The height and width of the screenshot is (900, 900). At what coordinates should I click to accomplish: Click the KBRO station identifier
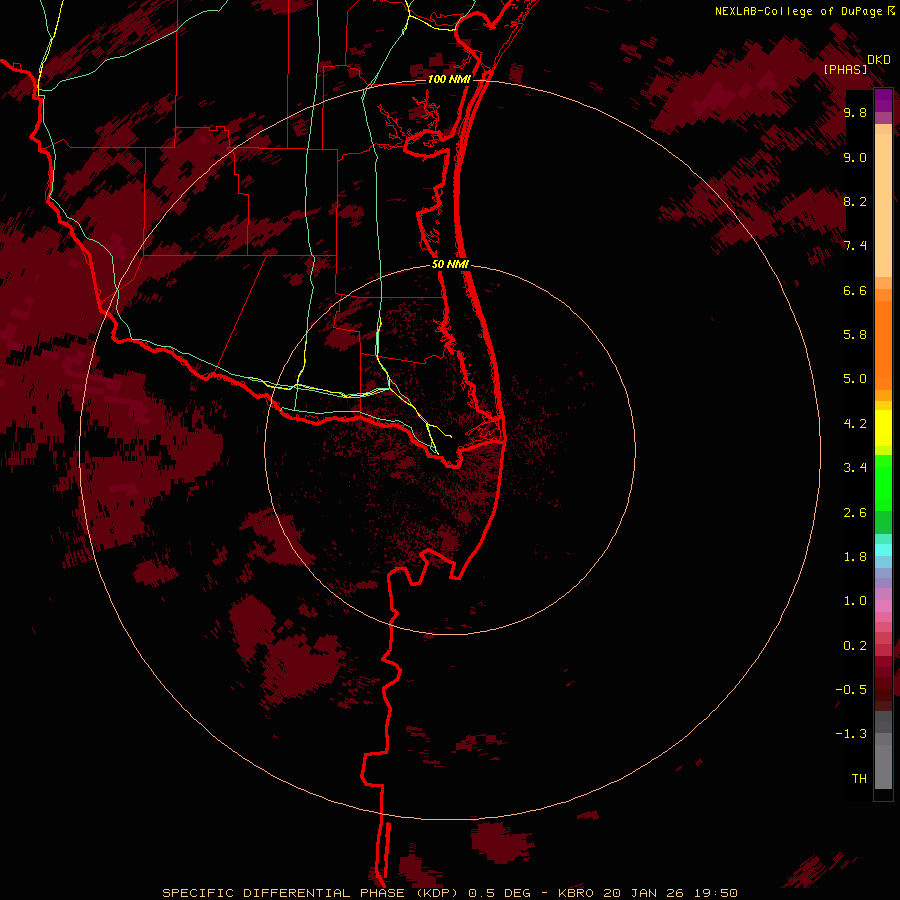[x=577, y=893]
